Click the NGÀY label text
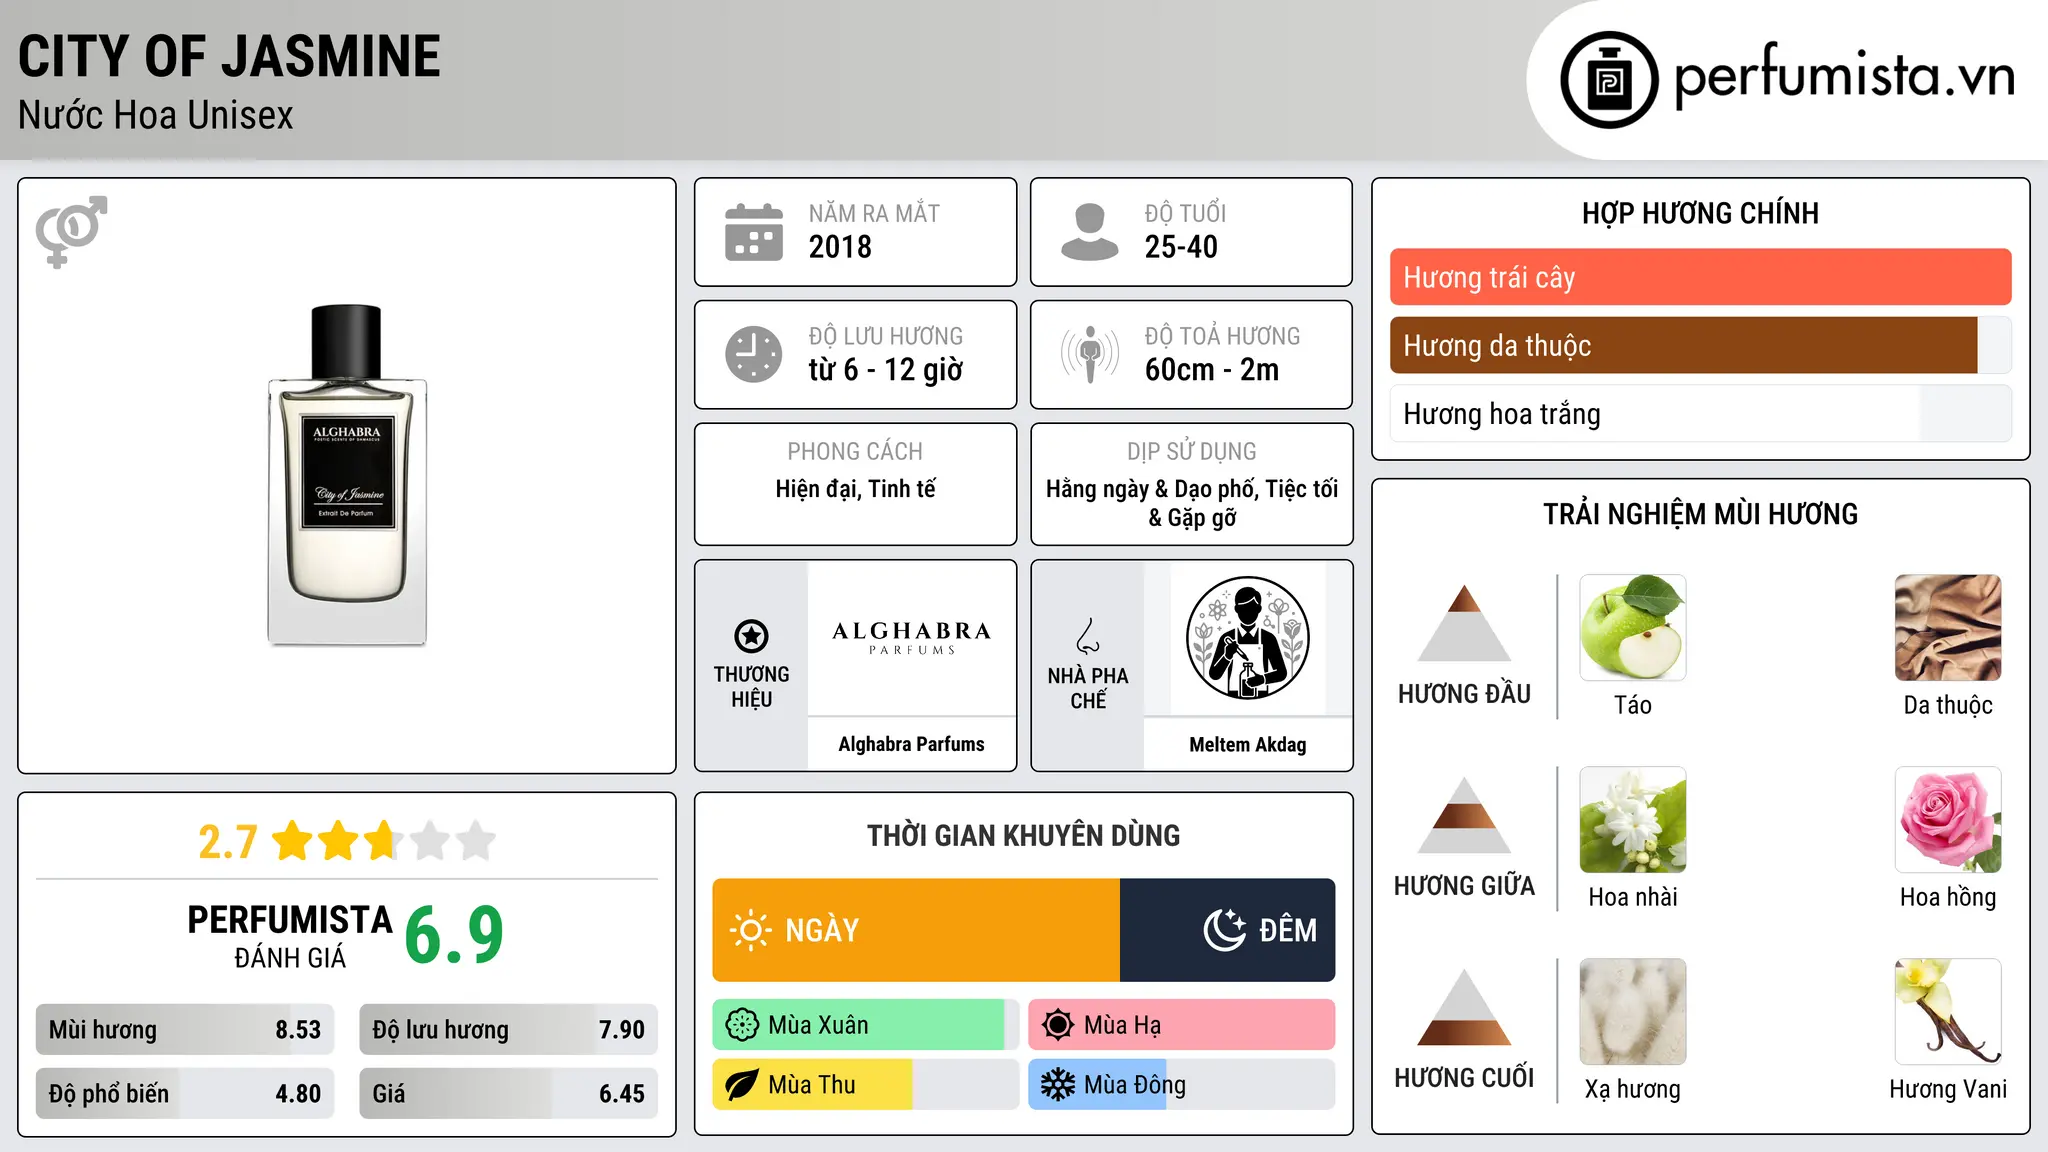Image resolution: width=2048 pixels, height=1152 pixels. coord(822,931)
